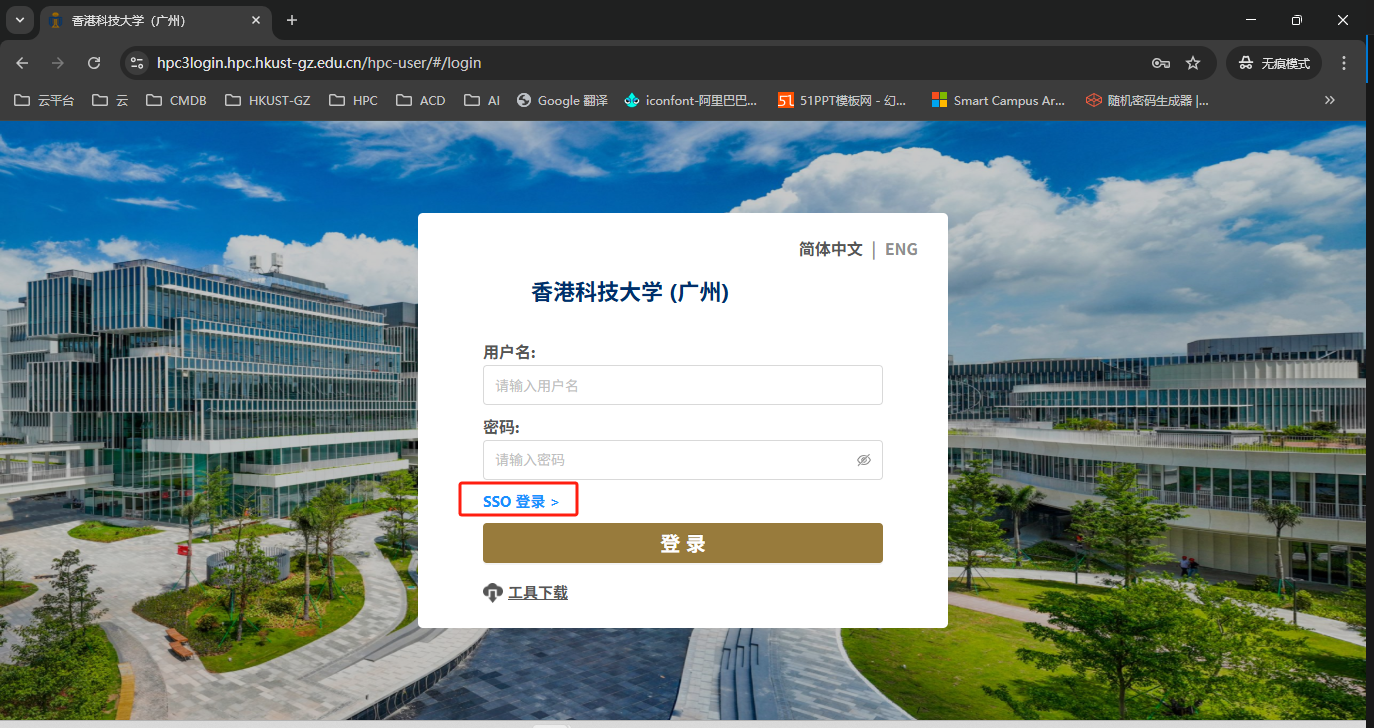Image resolution: width=1374 pixels, height=728 pixels.
Task: Switch language to ENG
Action: (x=901, y=249)
